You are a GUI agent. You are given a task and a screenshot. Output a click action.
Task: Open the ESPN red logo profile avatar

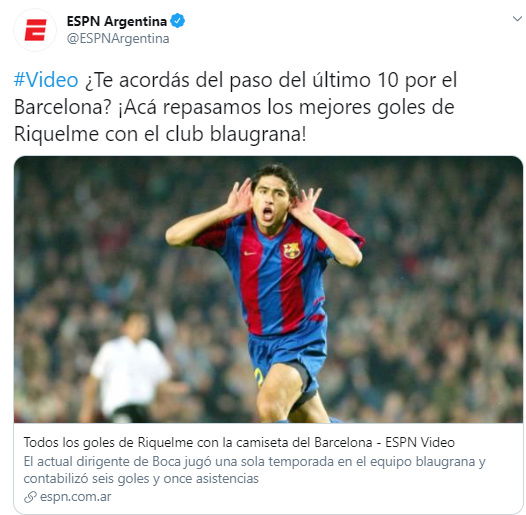coord(35,30)
